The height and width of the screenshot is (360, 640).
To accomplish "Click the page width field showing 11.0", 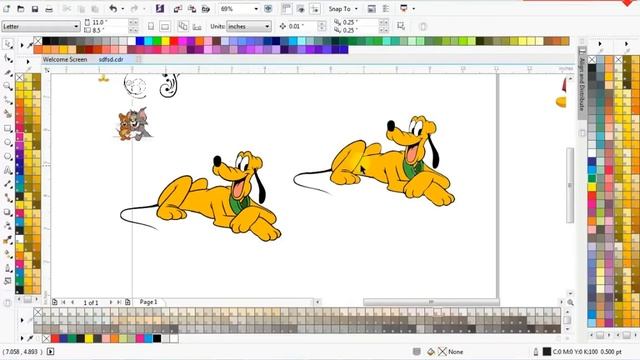I will click(109, 22).
